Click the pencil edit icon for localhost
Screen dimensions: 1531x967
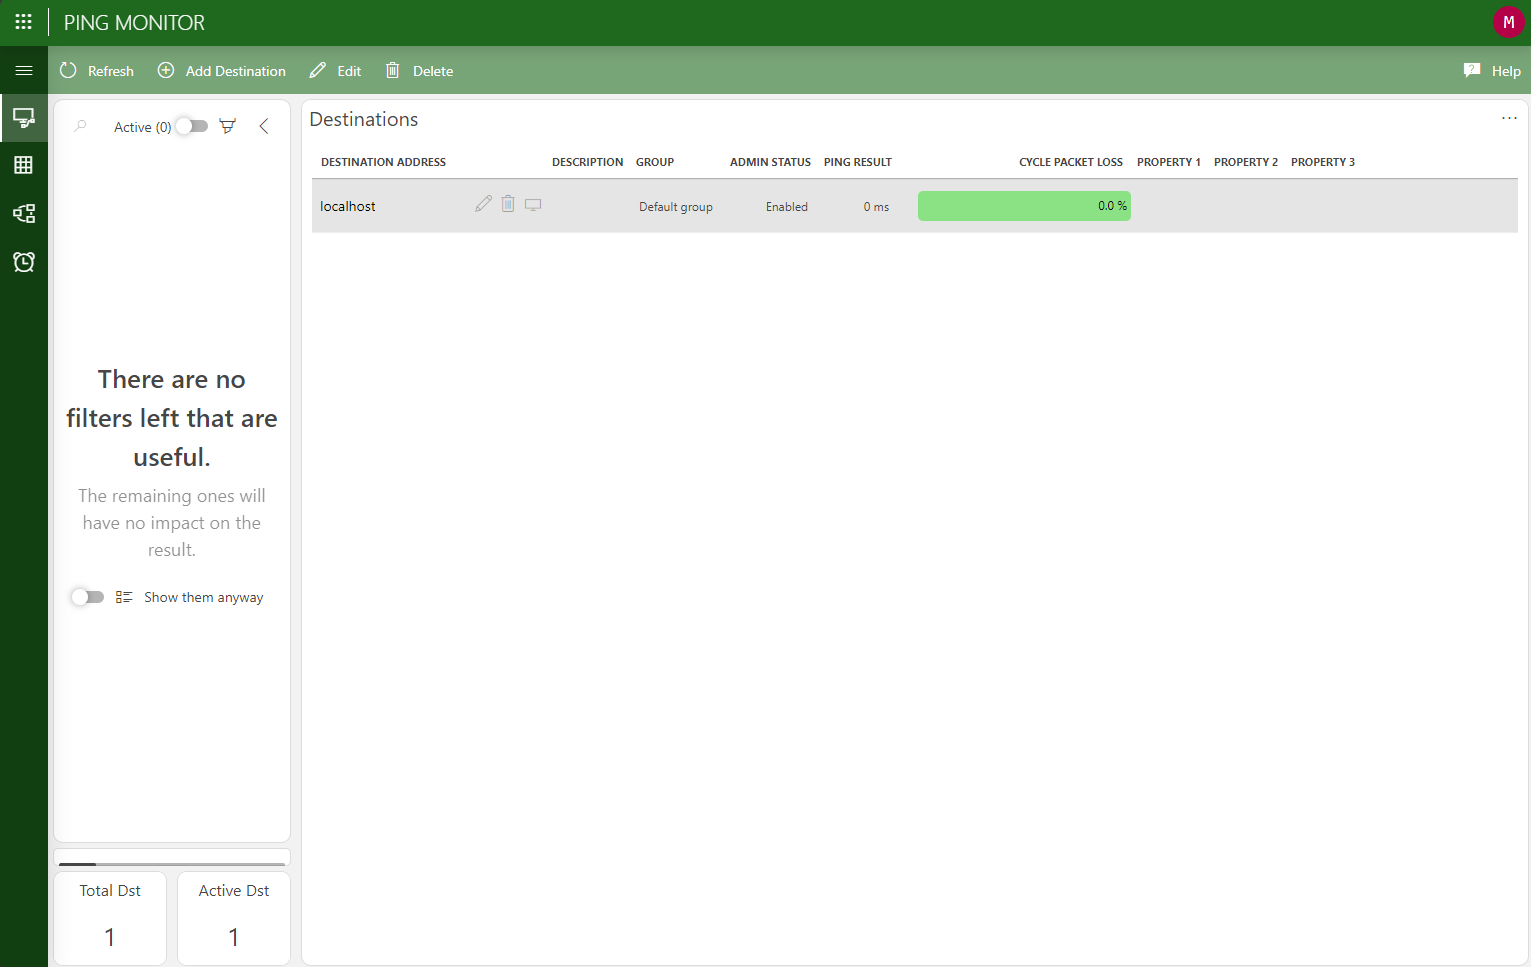coord(484,204)
